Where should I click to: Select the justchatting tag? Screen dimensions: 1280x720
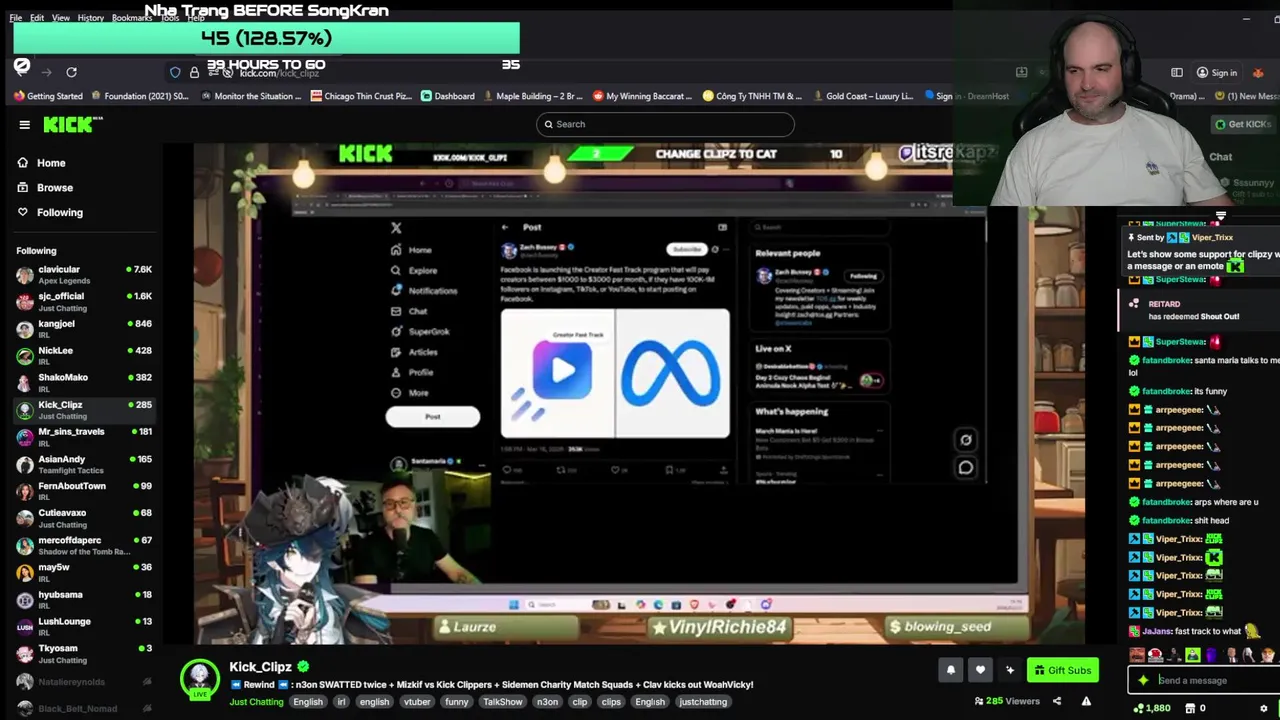(703, 702)
